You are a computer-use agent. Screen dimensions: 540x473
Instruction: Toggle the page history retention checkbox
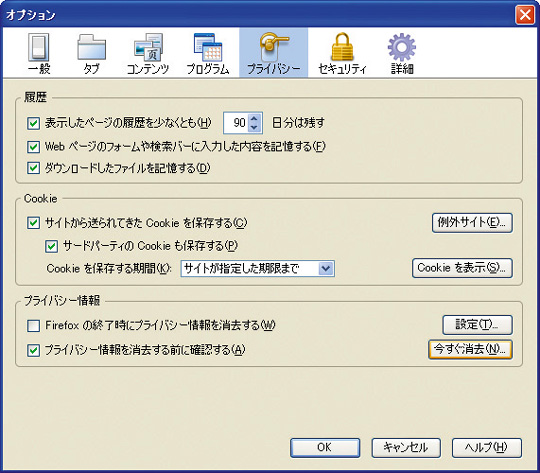pyautogui.click(x=33, y=123)
